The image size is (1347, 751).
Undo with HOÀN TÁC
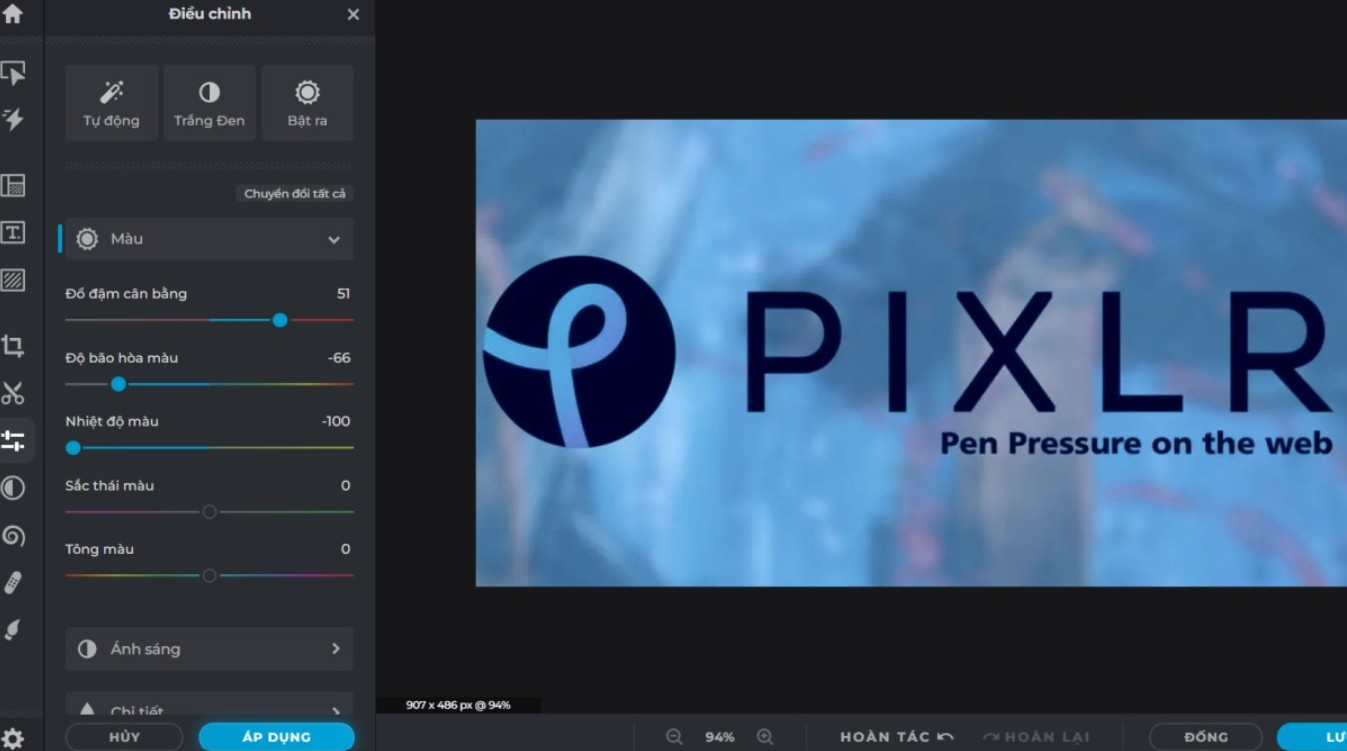pyautogui.click(x=897, y=737)
